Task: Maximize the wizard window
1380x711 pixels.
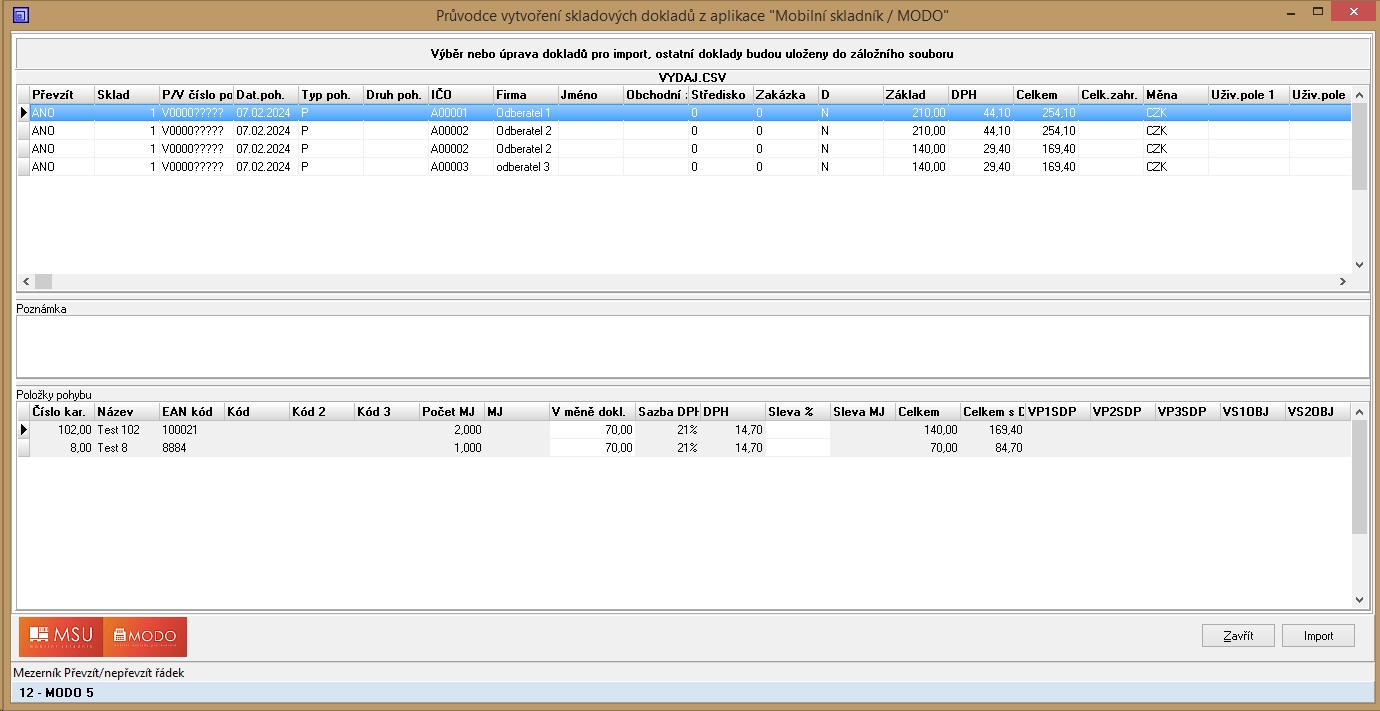Action: [x=1318, y=12]
